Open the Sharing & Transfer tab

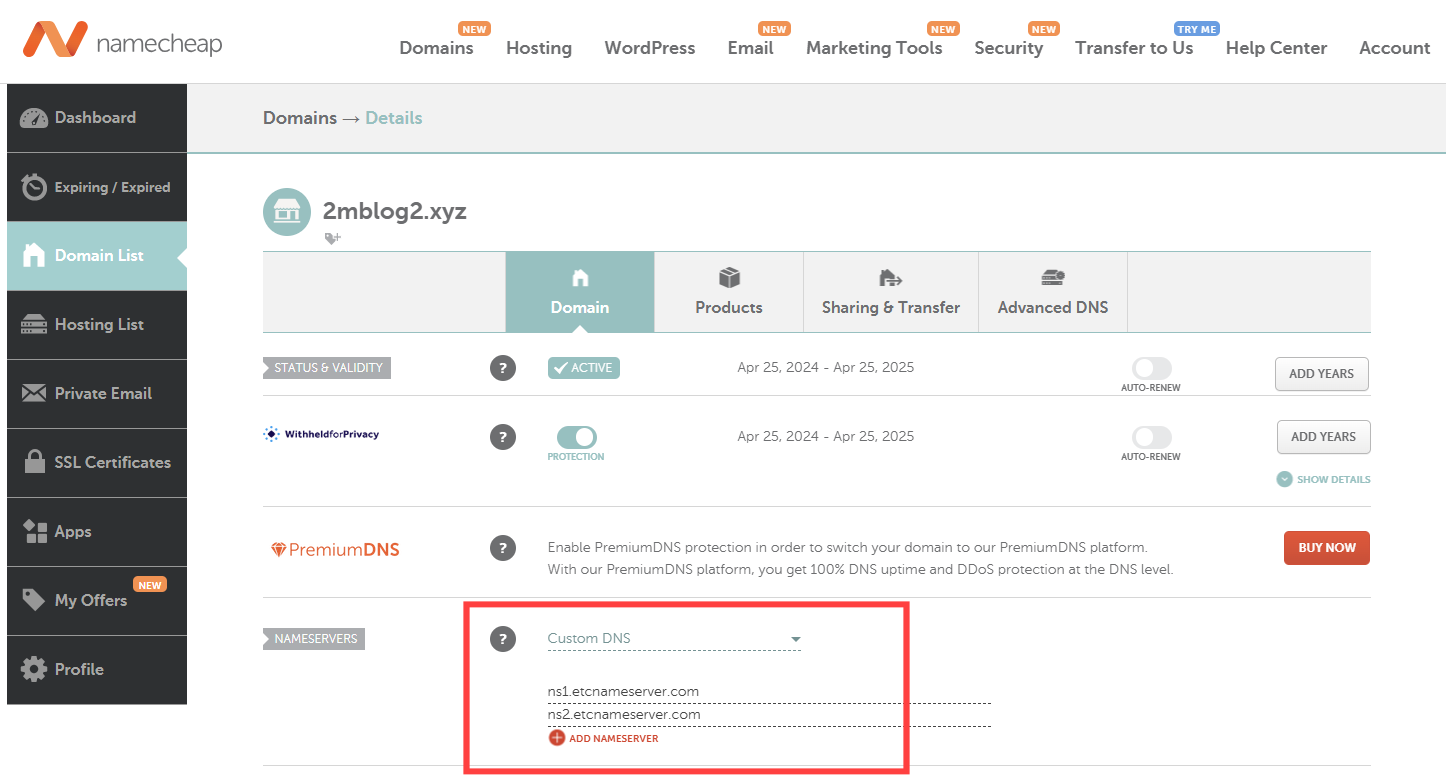coord(890,292)
